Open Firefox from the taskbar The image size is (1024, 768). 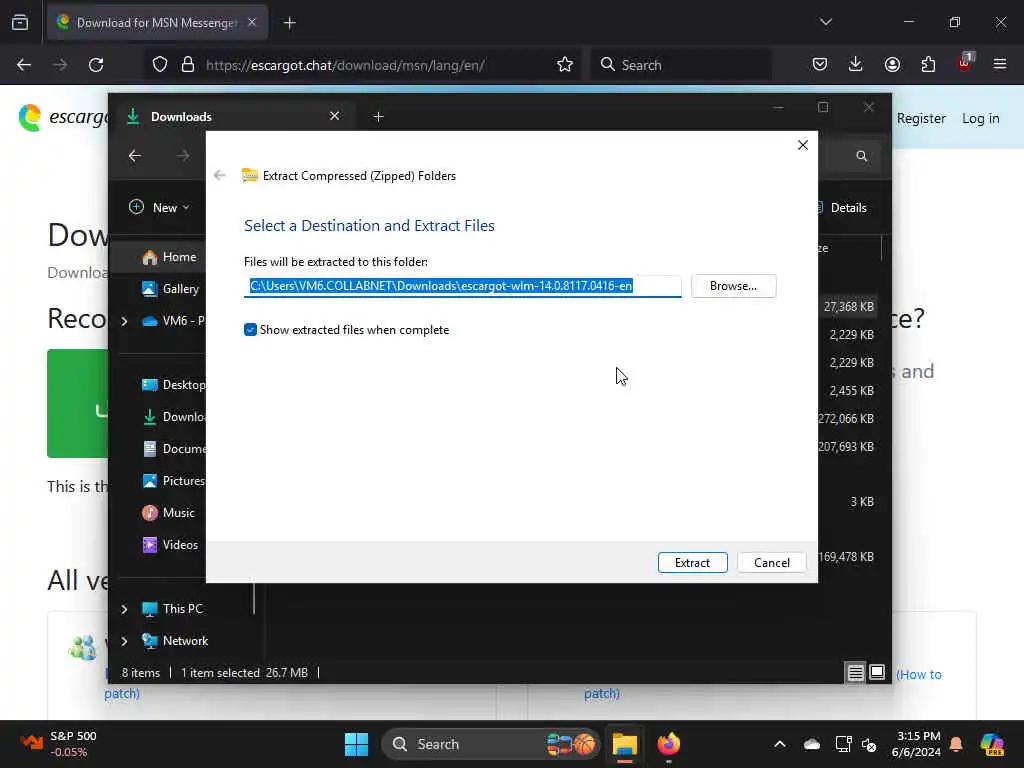click(x=668, y=744)
